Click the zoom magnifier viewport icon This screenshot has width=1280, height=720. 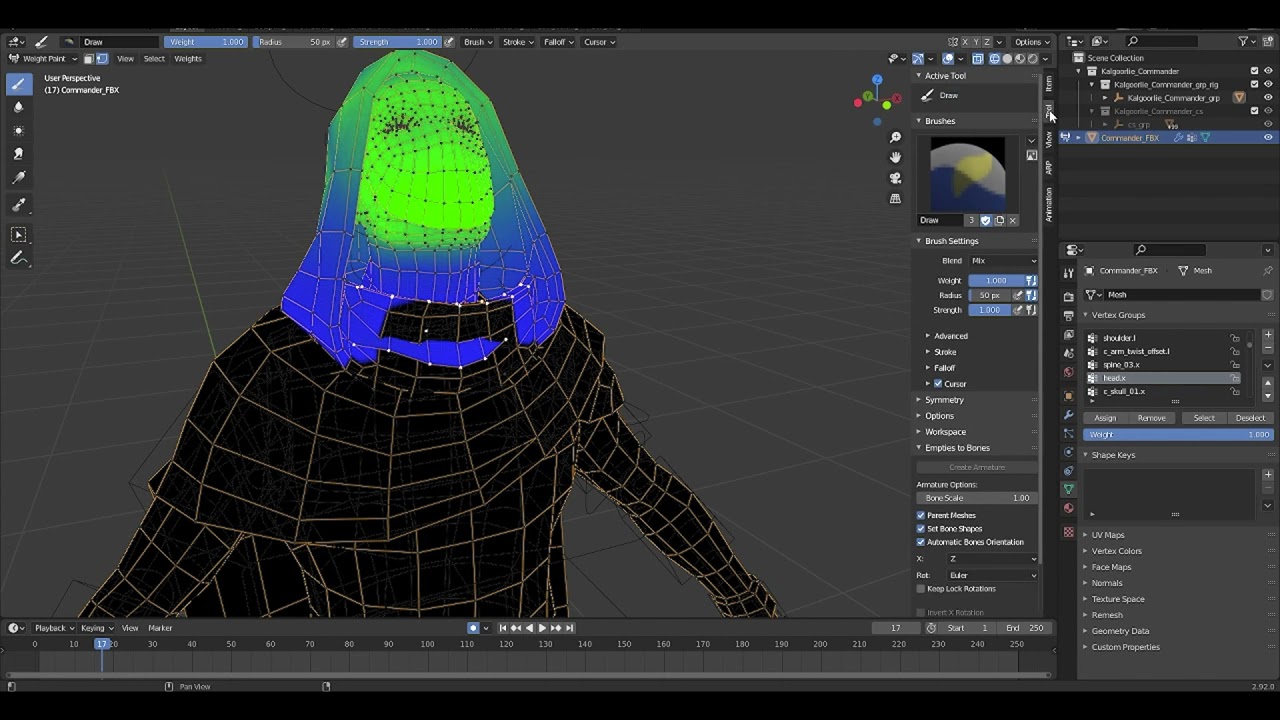pyautogui.click(x=895, y=137)
